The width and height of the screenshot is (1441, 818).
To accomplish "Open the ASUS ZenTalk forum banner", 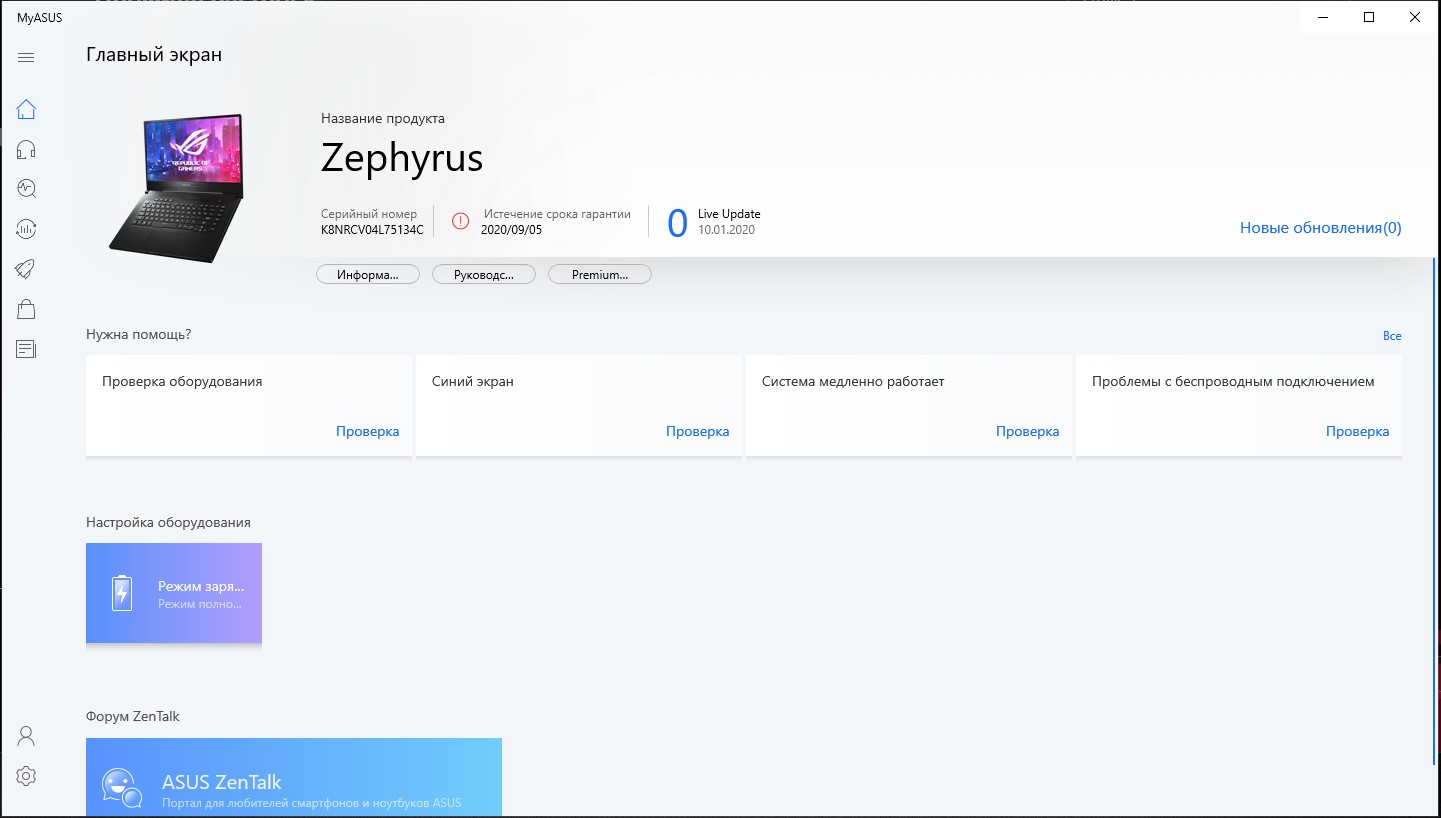I will click(293, 778).
